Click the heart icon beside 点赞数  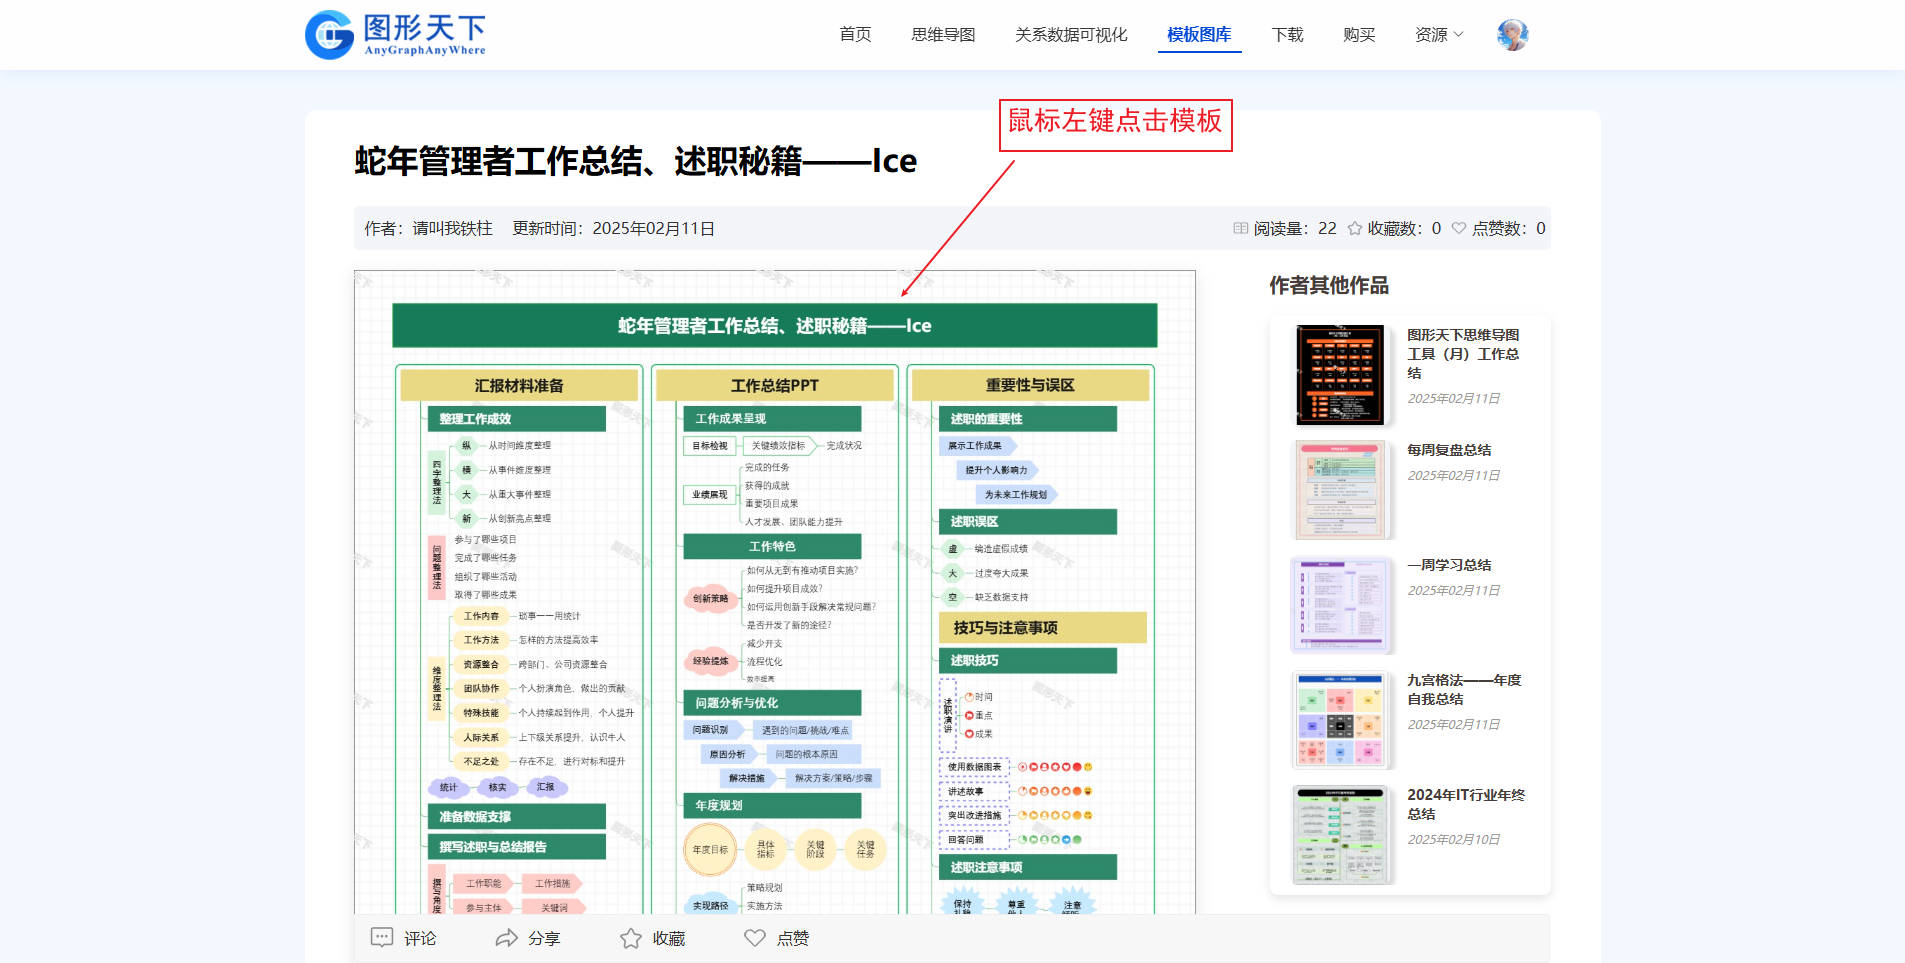1459,228
